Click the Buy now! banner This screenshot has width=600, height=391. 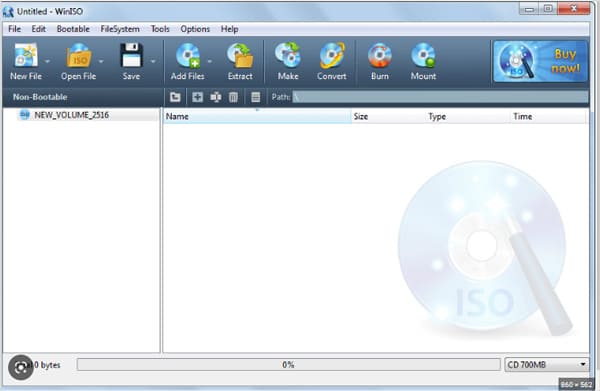(540, 61)
